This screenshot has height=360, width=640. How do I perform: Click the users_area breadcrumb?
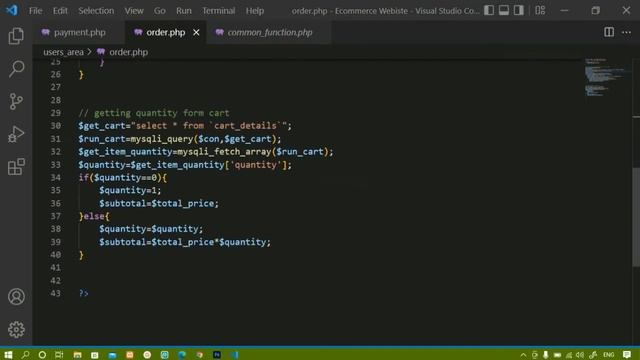(63, 52)
